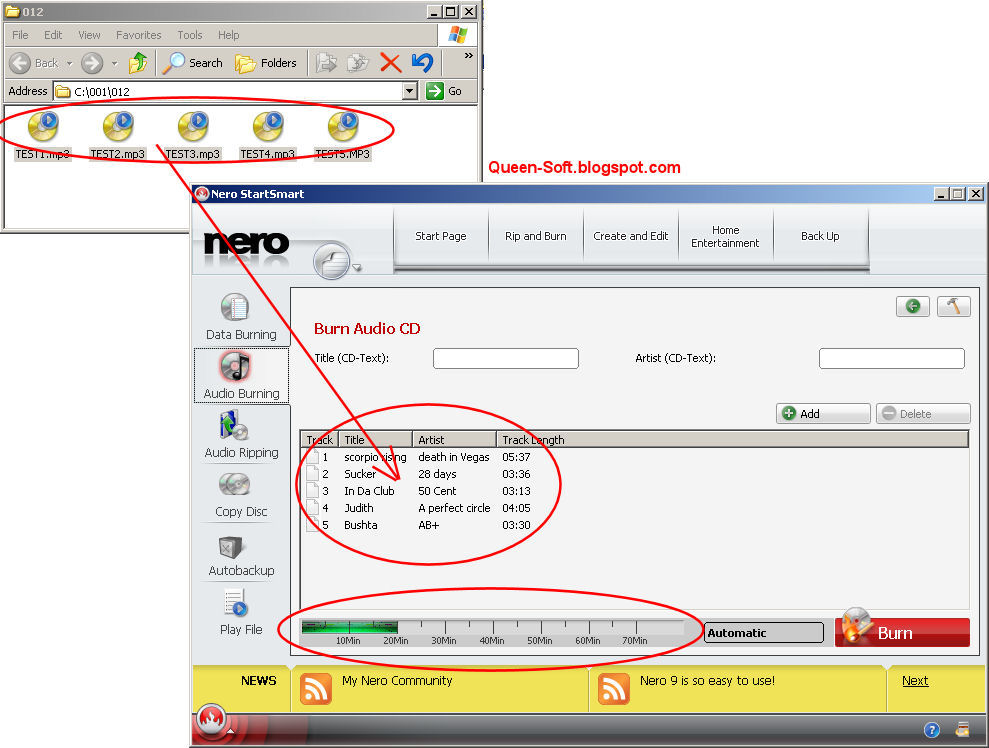
Task: Select TEST1.mp3 file in Explorer window
Action: 43,136
